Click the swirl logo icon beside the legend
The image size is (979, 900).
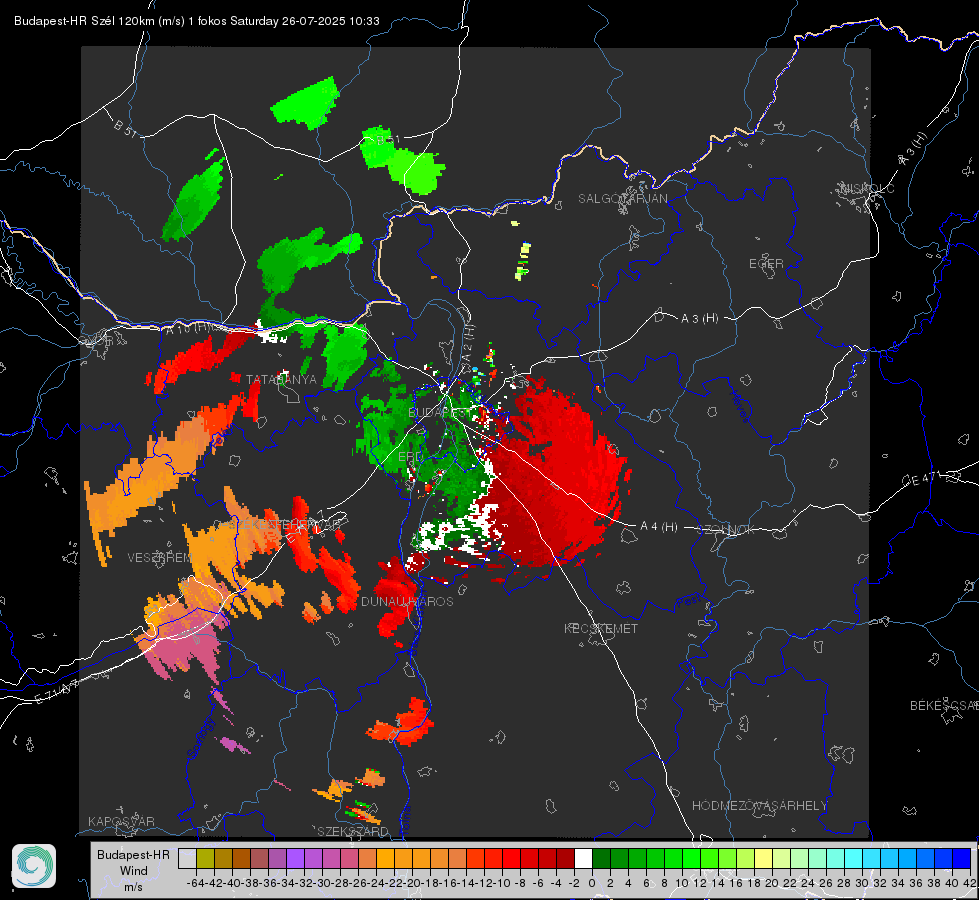click(x=34, y=866)
